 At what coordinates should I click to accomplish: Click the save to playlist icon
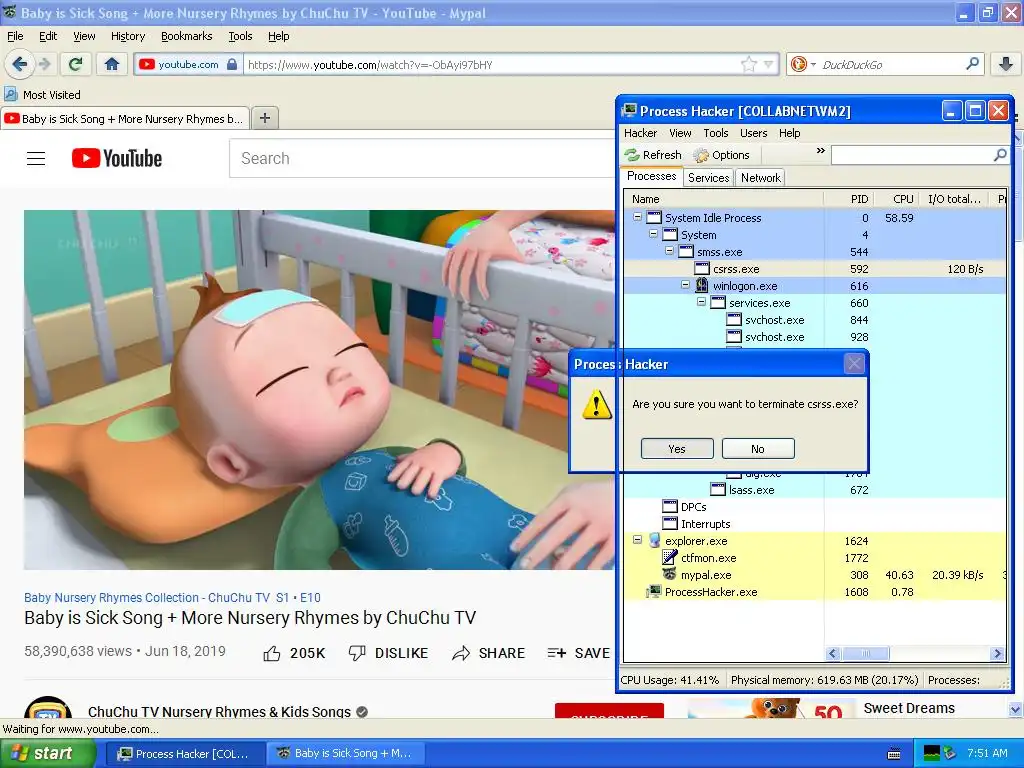tap(556, 653)
